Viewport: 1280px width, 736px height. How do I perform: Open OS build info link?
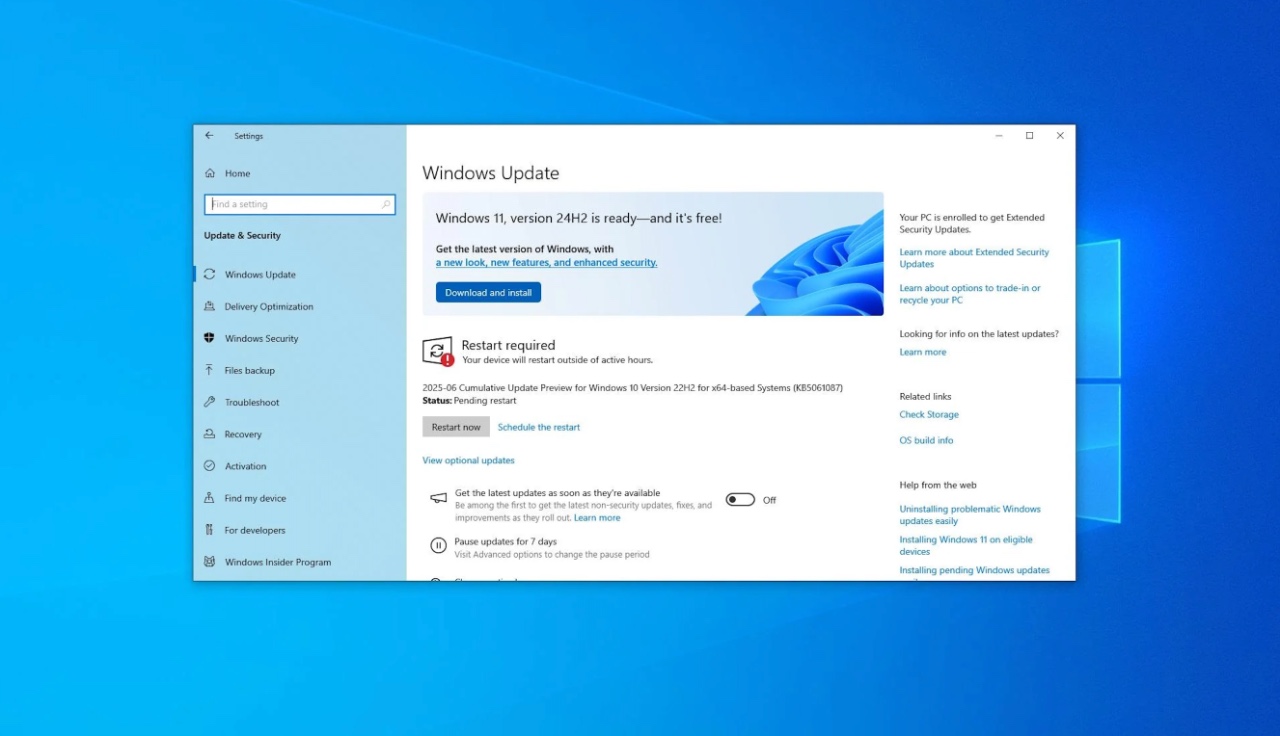[926, 440]
